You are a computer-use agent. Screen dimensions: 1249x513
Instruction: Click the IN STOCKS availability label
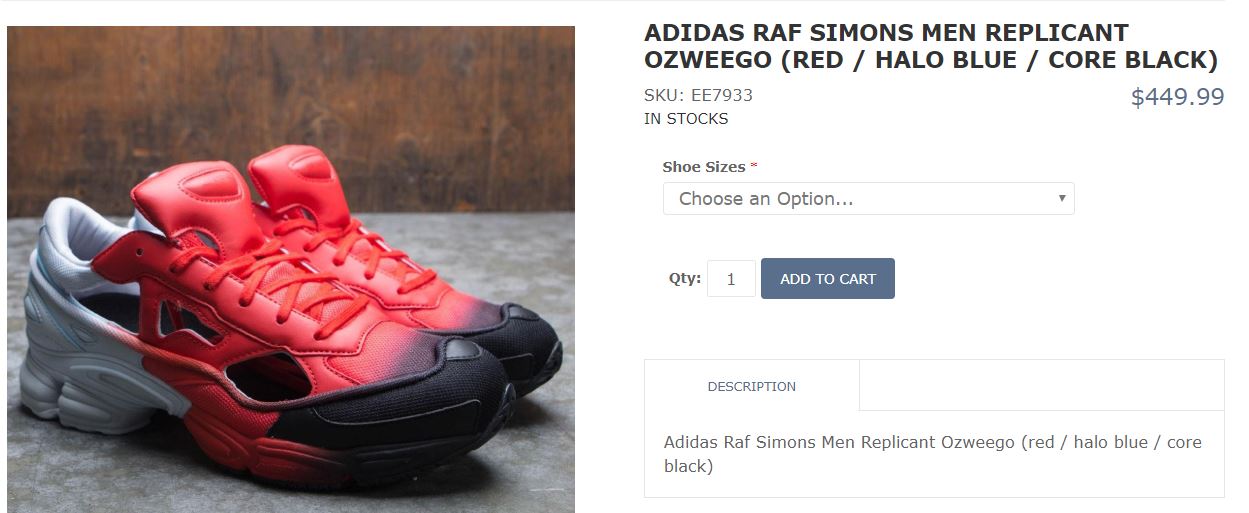click(686, 119)
